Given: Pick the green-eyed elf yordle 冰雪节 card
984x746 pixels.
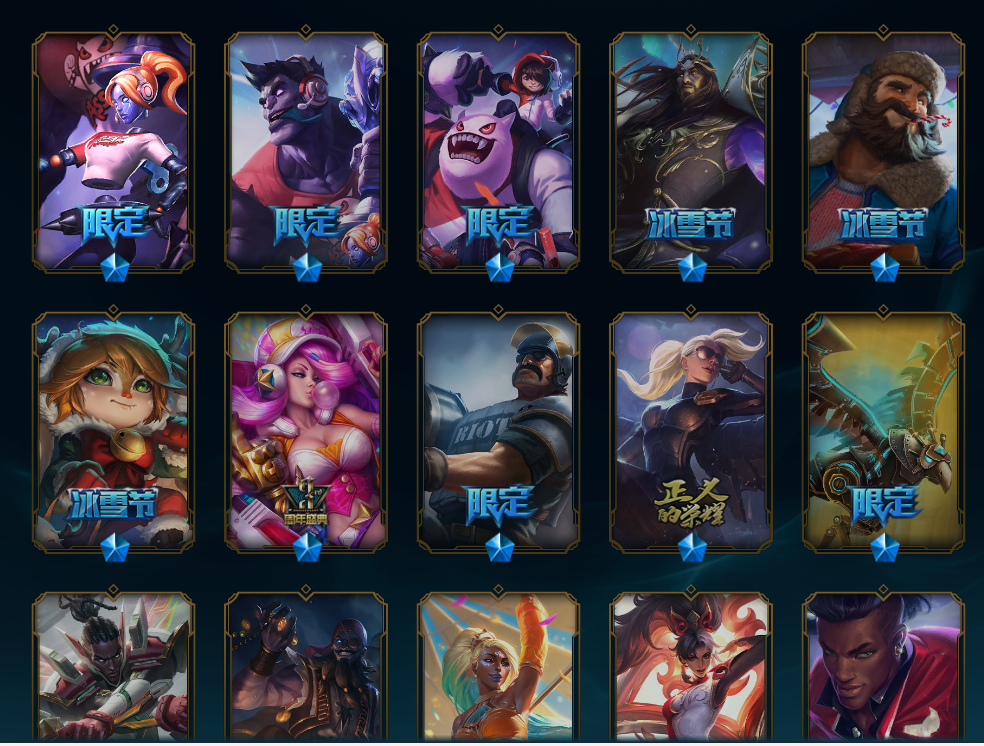Looking at the screenshot, I should click(114, 433).
